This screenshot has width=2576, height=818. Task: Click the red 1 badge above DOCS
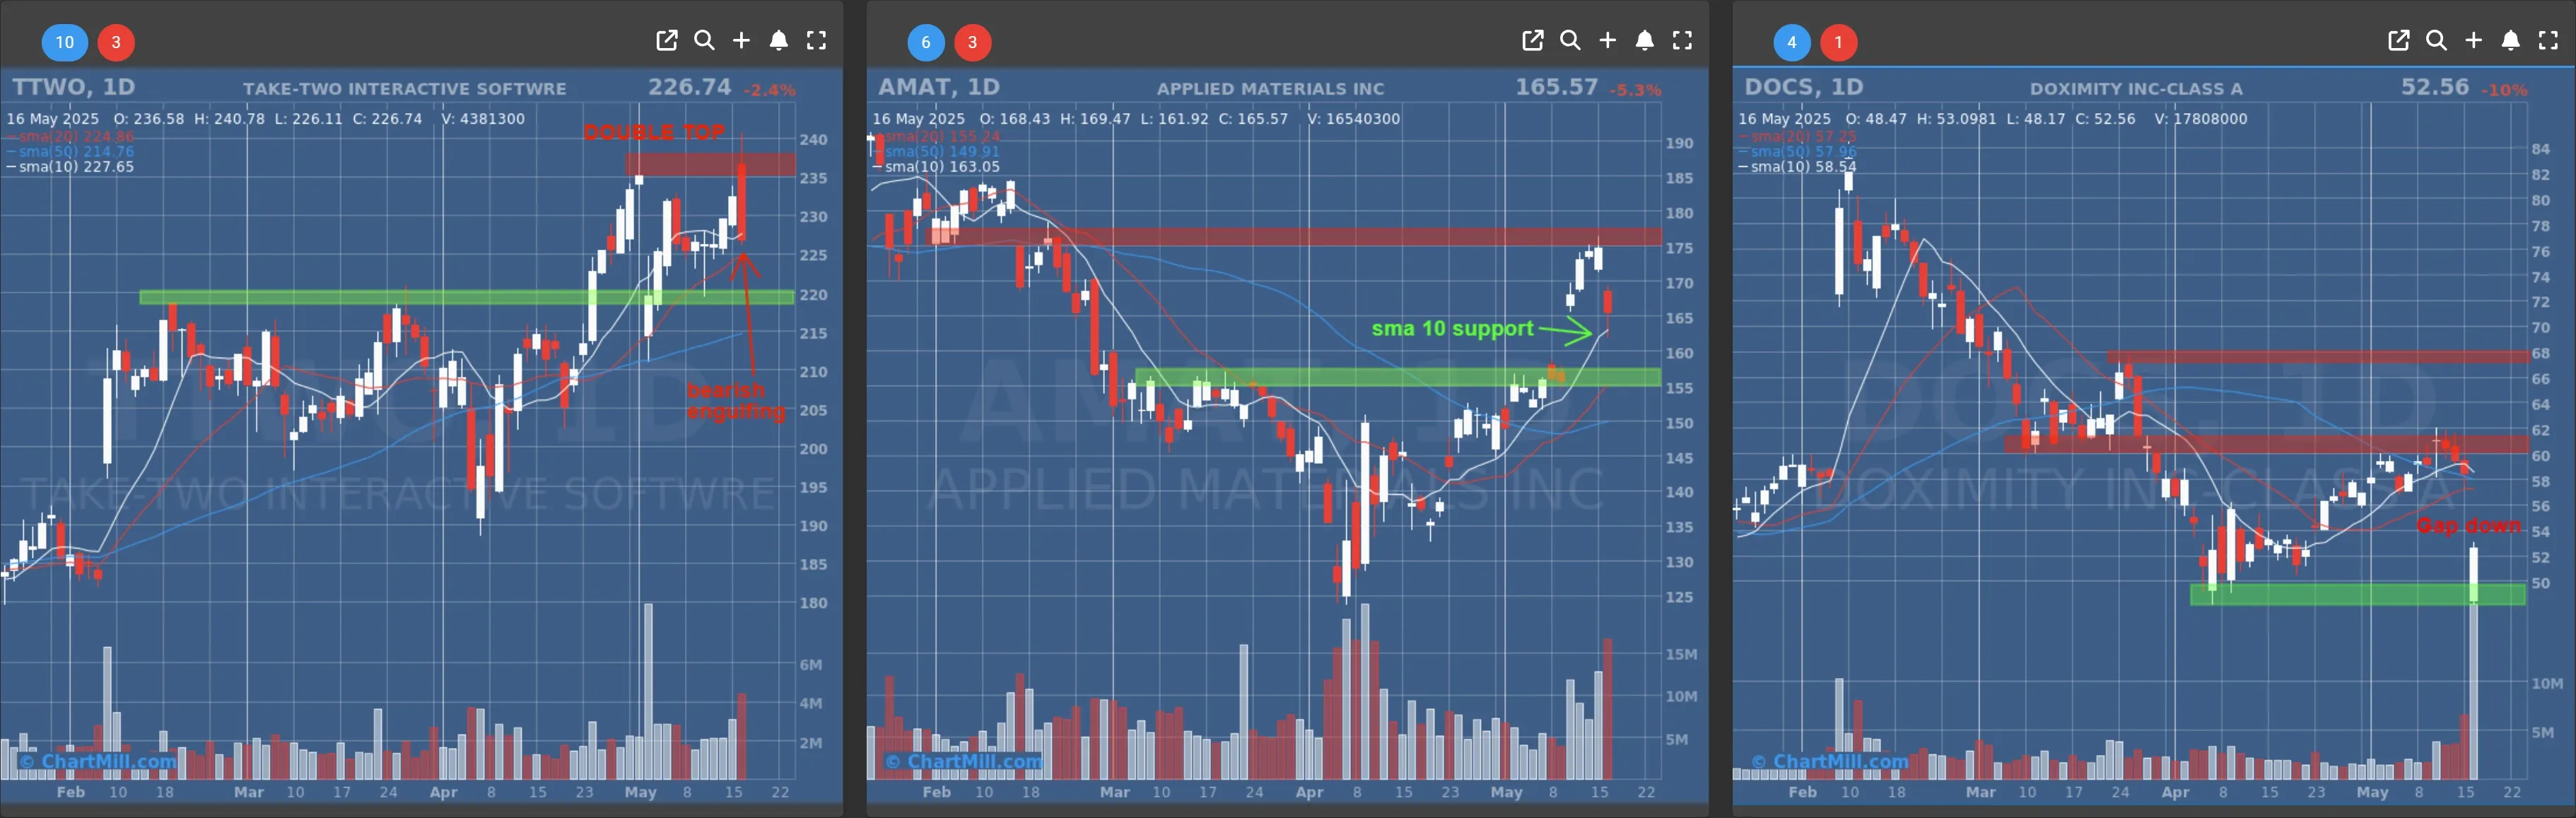coord(1838,42)
